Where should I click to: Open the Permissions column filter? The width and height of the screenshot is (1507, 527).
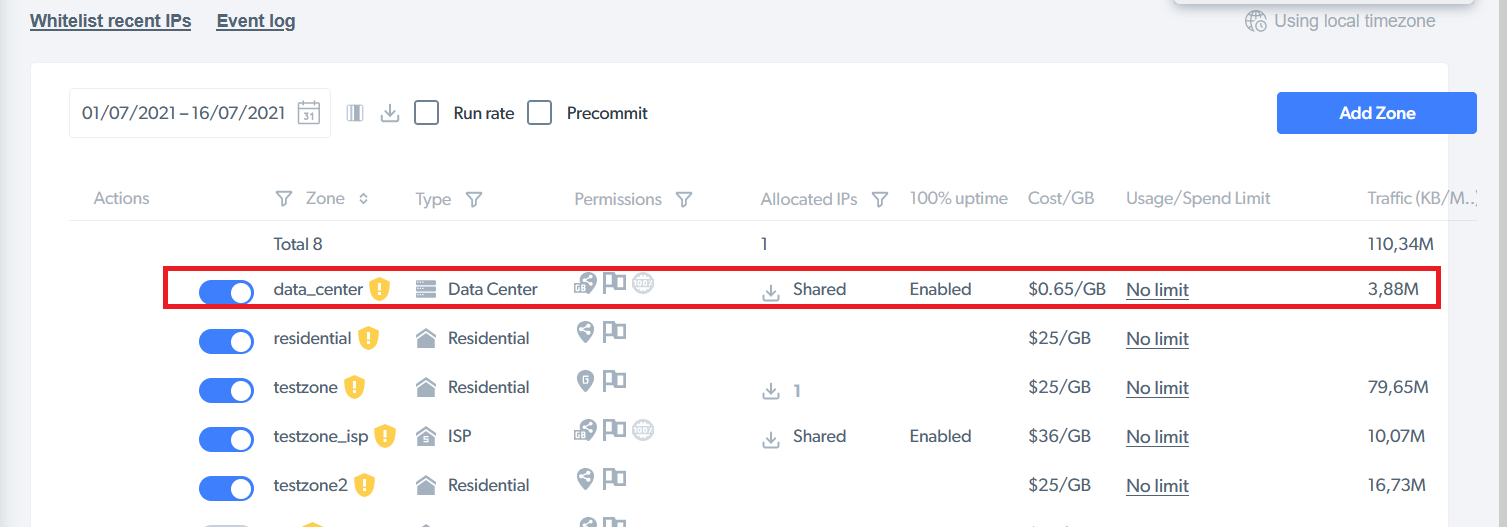(x=684, y=199)
